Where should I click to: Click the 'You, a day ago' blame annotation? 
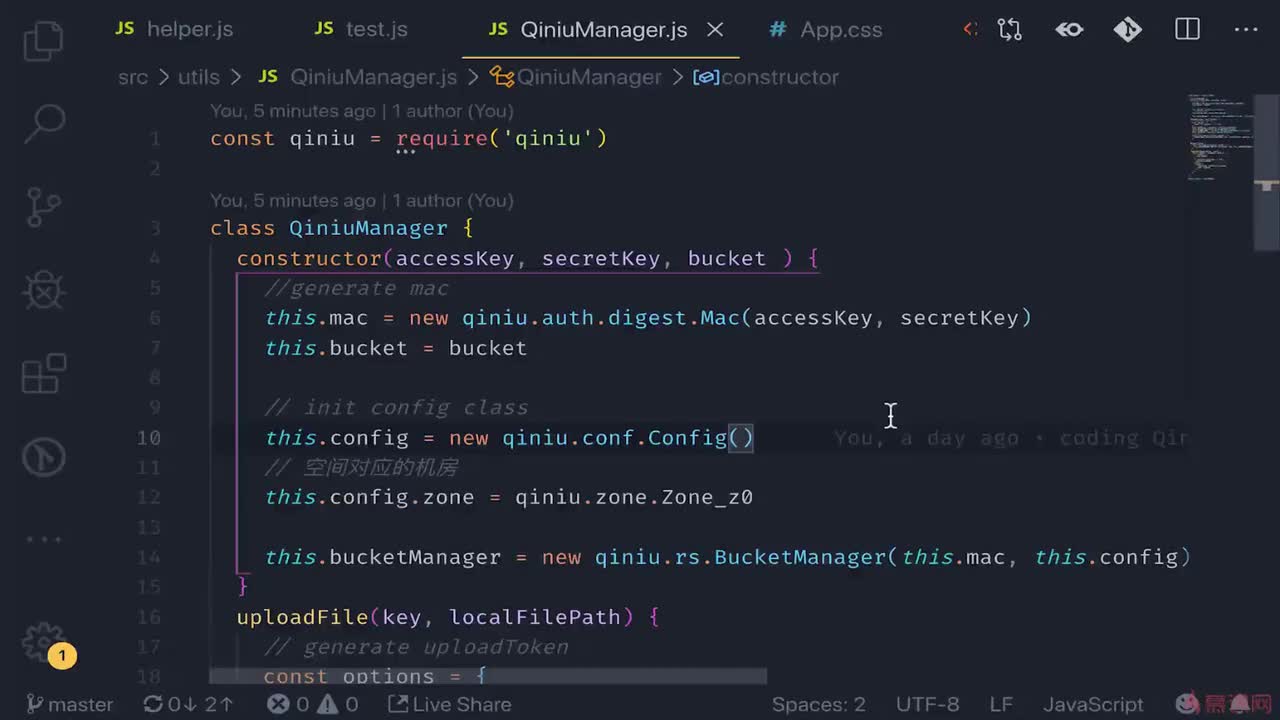pyautogui.click(x=1010, y=438)
